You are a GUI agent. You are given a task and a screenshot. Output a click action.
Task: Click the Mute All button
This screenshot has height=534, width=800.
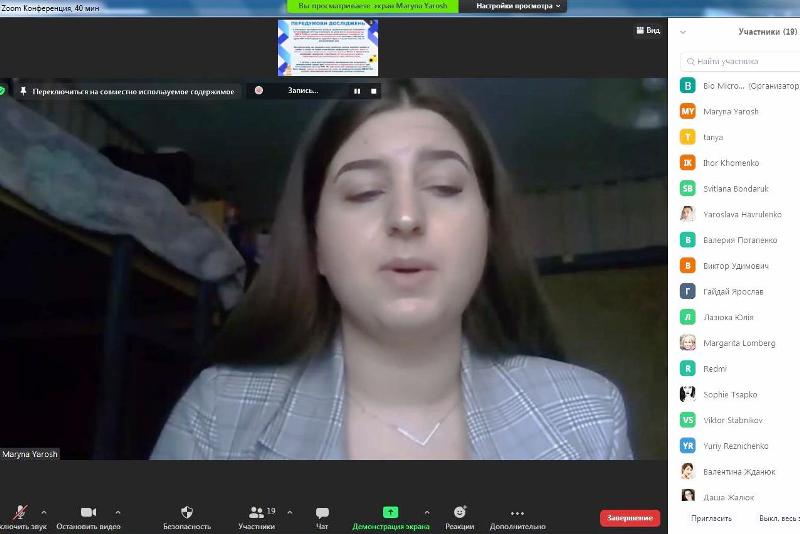(779, 518)
